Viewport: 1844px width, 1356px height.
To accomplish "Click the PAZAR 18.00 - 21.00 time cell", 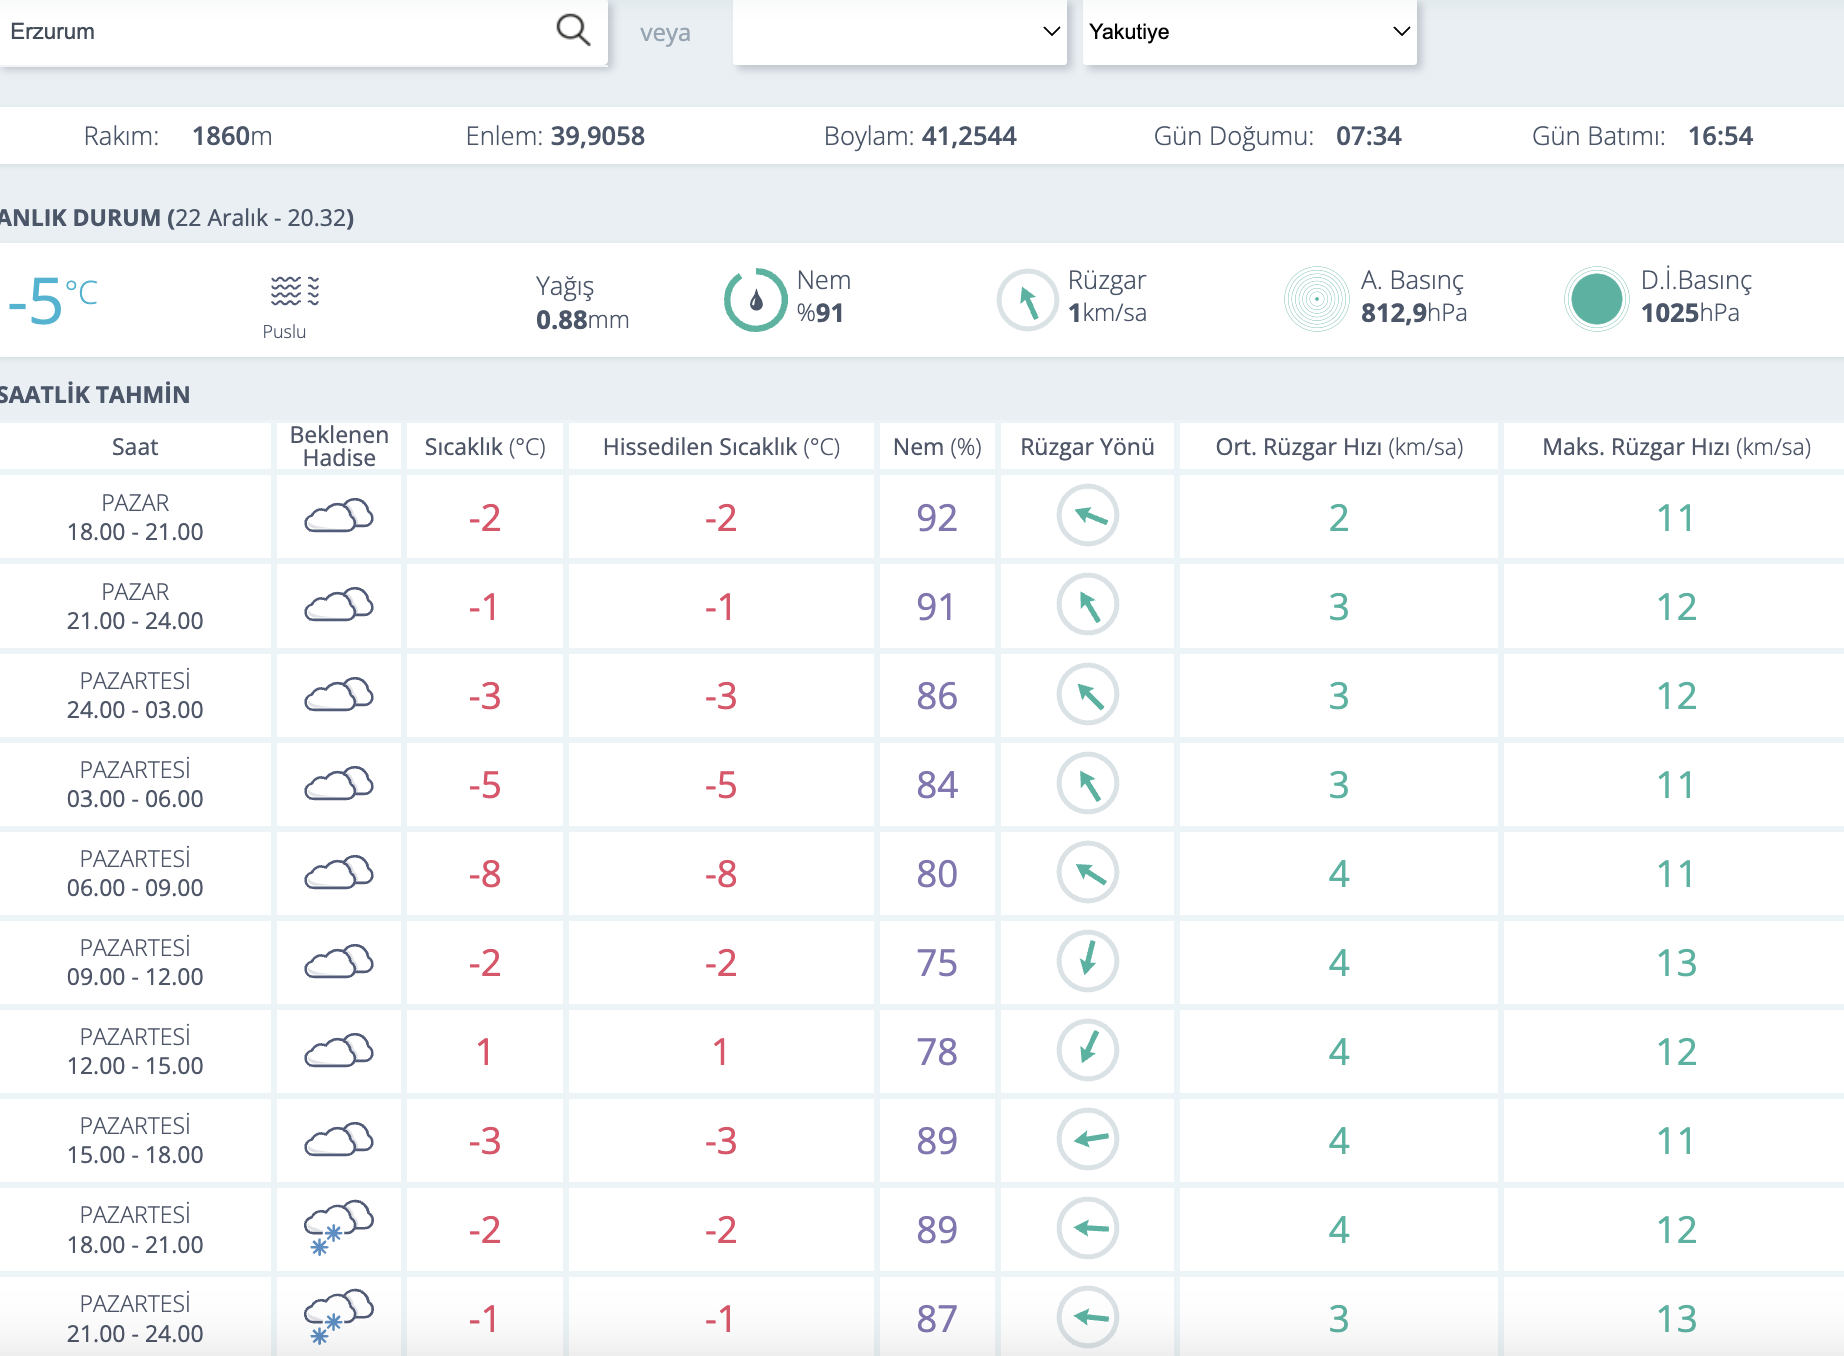I will click(135, 517).
